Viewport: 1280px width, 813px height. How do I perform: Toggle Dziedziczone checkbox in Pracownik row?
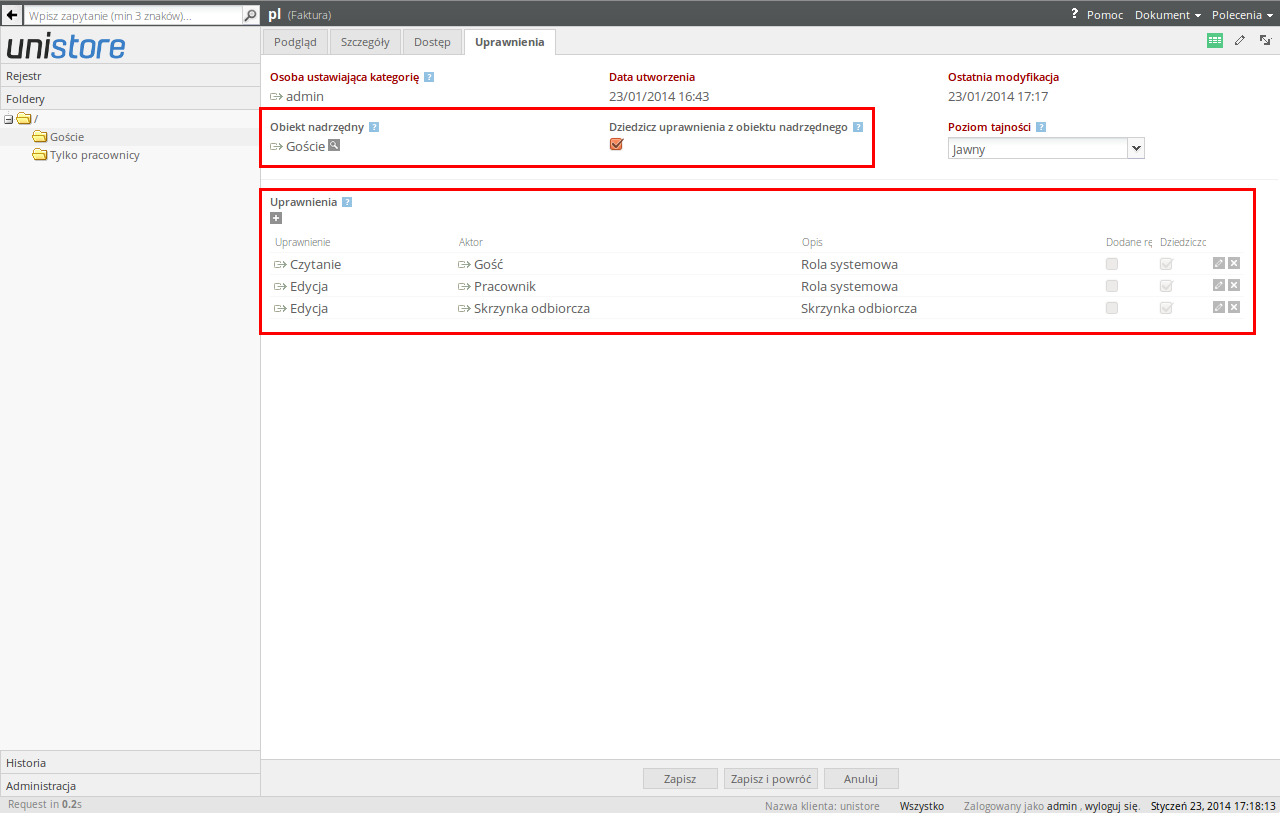click(1166, 286)
